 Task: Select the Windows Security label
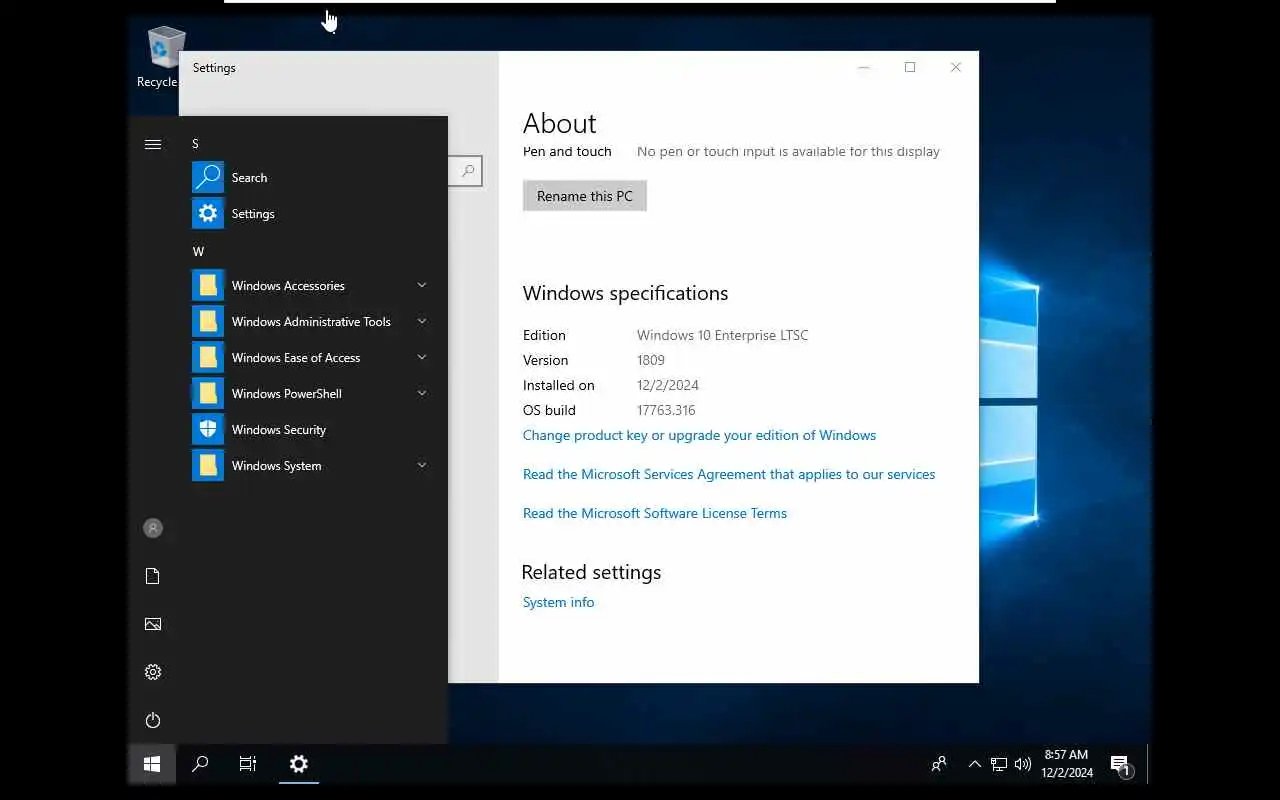point(279,429)
